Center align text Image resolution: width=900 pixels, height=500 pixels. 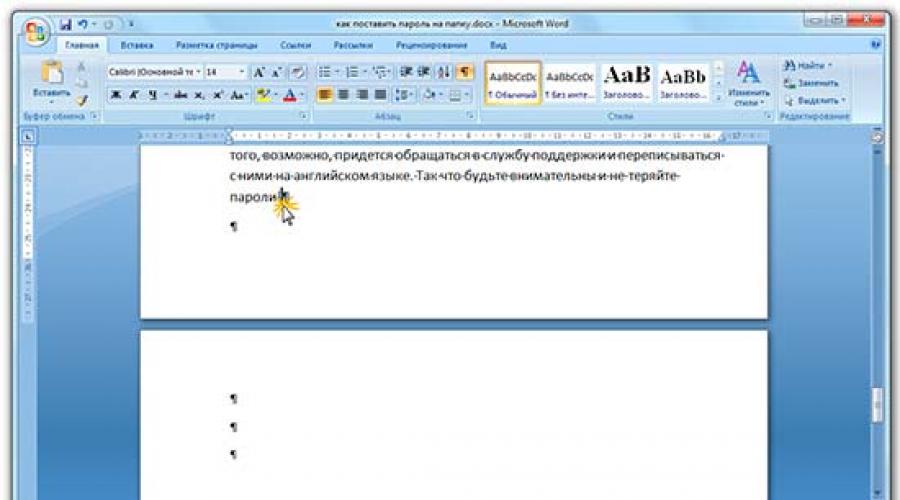pyautogui.click(x=343, y=95)
